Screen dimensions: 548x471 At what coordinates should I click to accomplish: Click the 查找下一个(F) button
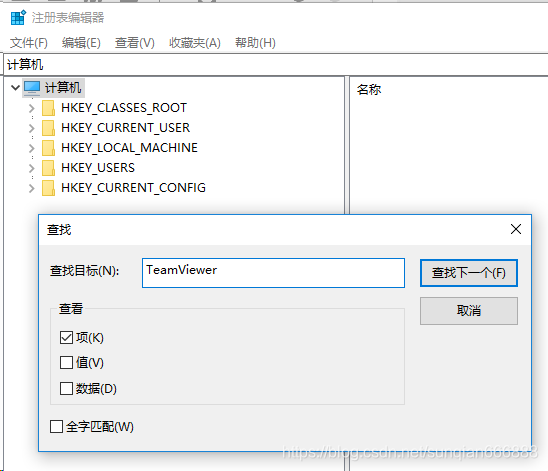(469, 273)
